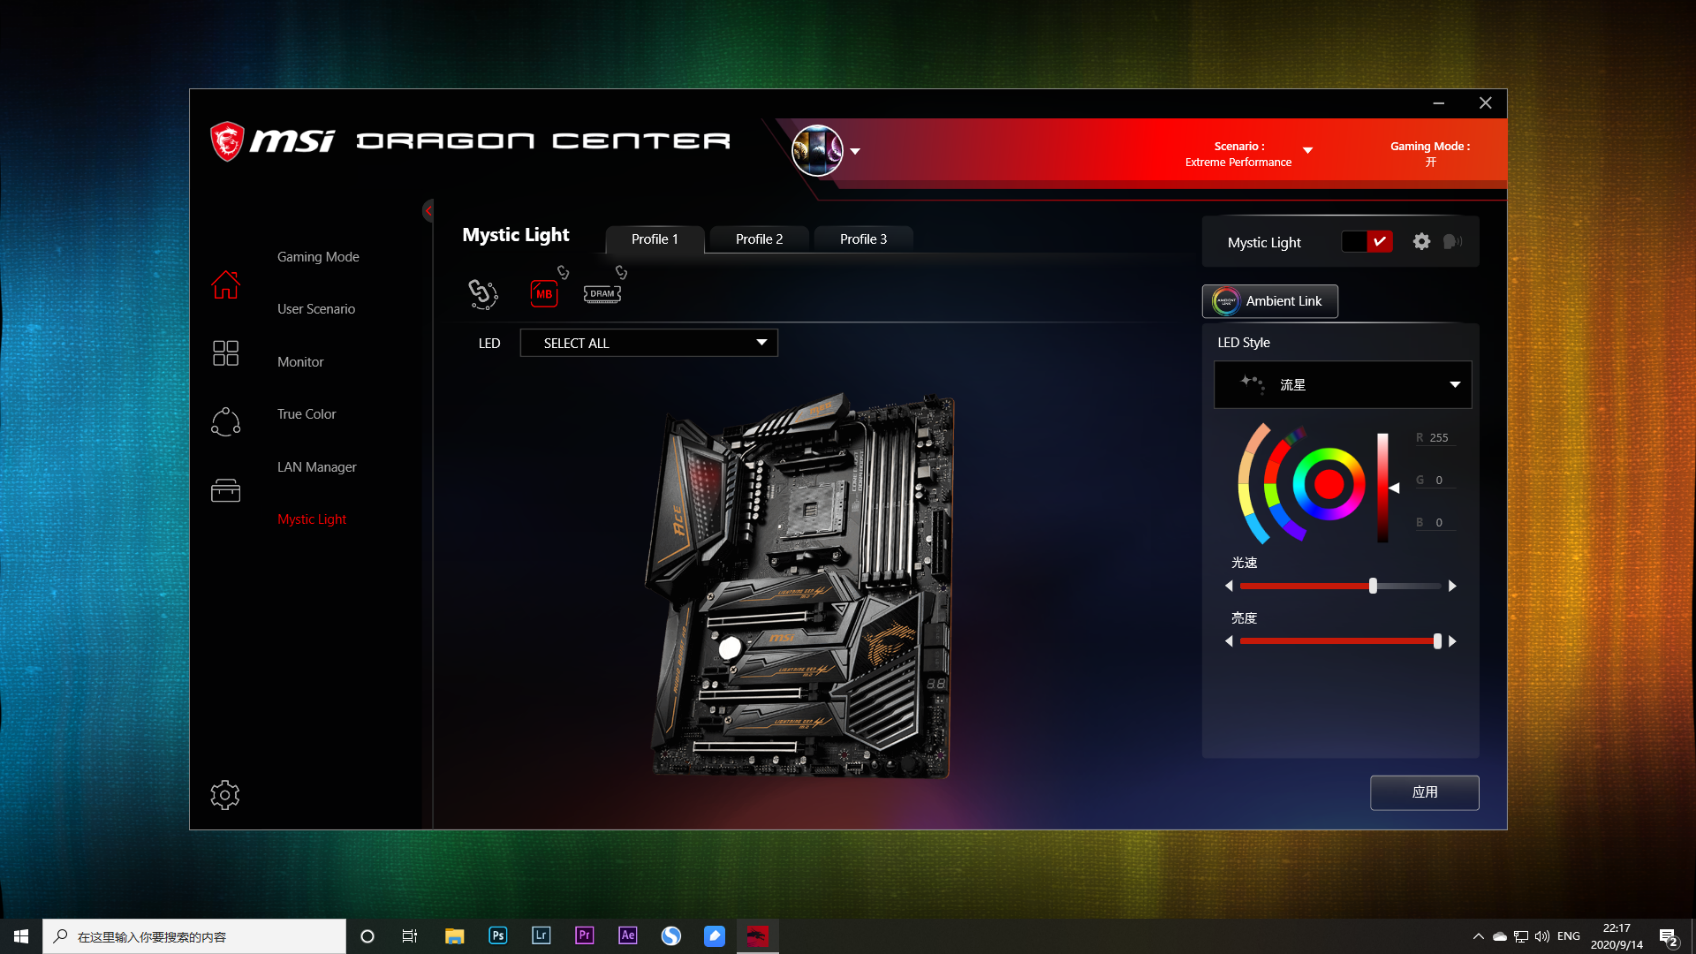Toggle Gaming Mode in the header
Image resolution: width=1696 pixels, height=954 pixels.
1430,153
